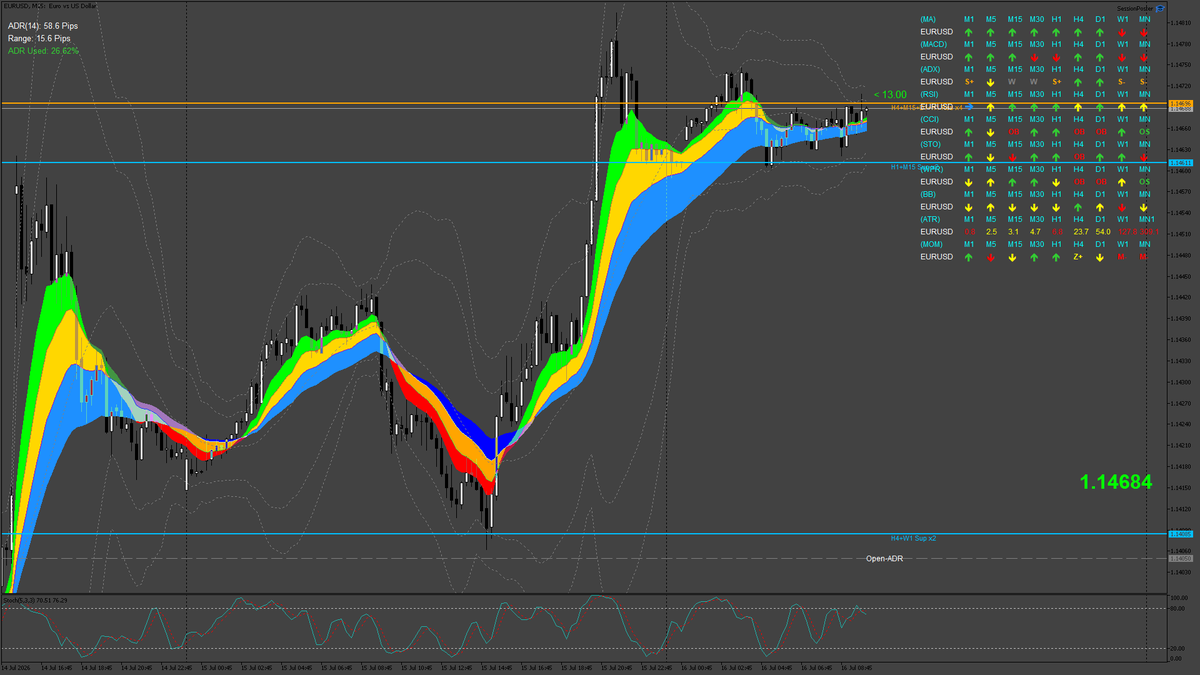The height and width of the screenshot is (675, 1200).
Task: Click the BB row's D1 yellow up arrow
Action: click(1100, 207)
